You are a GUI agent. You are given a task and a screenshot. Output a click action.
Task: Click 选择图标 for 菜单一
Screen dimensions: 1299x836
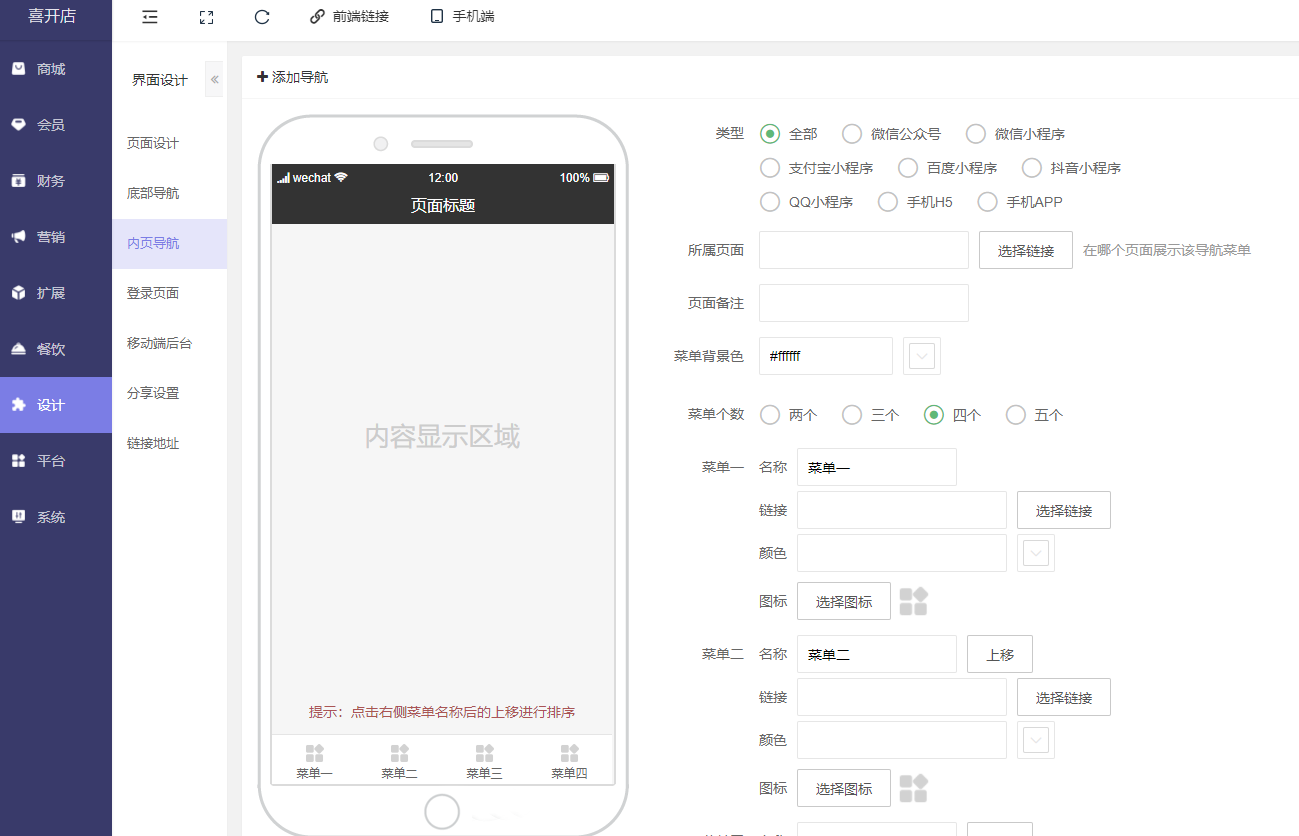[844, 601]
